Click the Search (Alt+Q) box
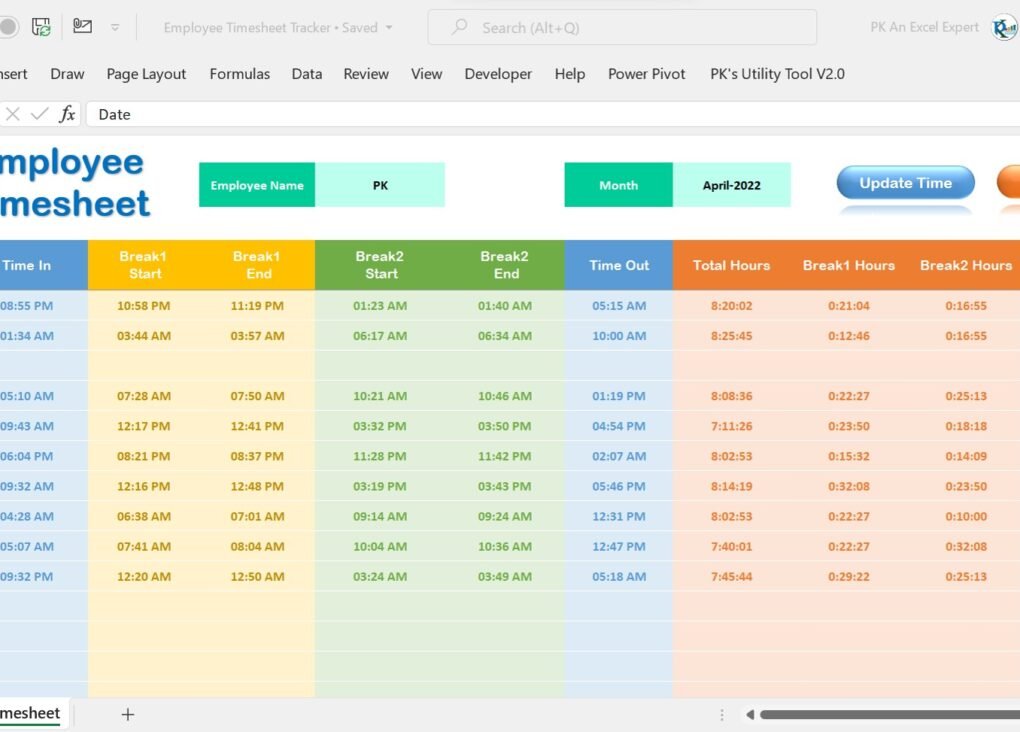The height and width of the screenshot is (732, 1020). (x=622, y=27)
